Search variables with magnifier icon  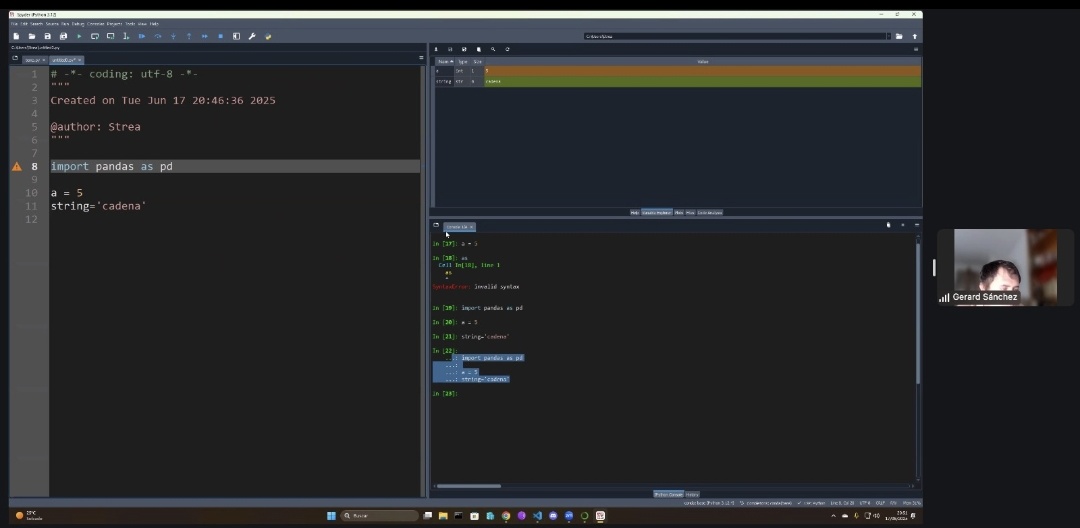(493, 50)
